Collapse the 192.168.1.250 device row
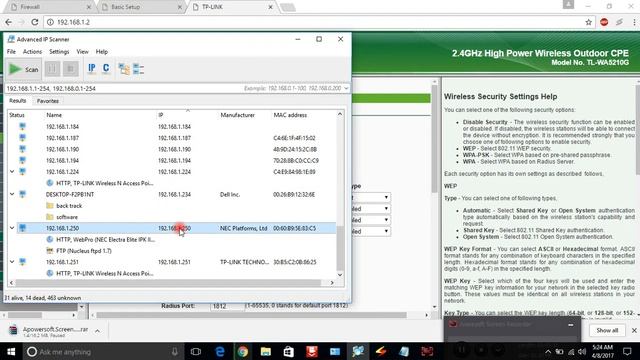640x360 pixels. point(12,228)
